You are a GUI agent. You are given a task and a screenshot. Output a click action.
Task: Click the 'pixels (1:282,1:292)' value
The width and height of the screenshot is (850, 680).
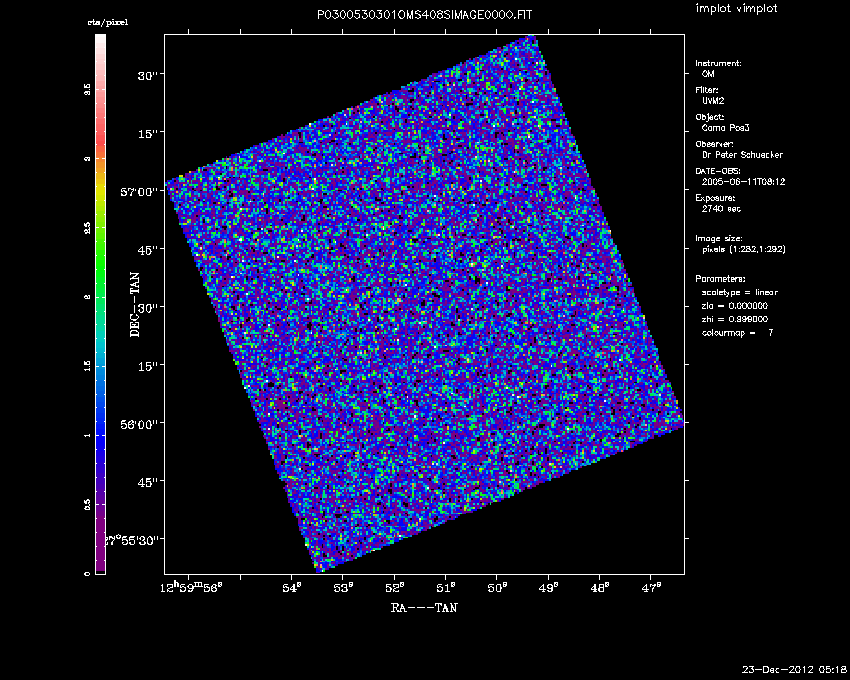(744, 249)
